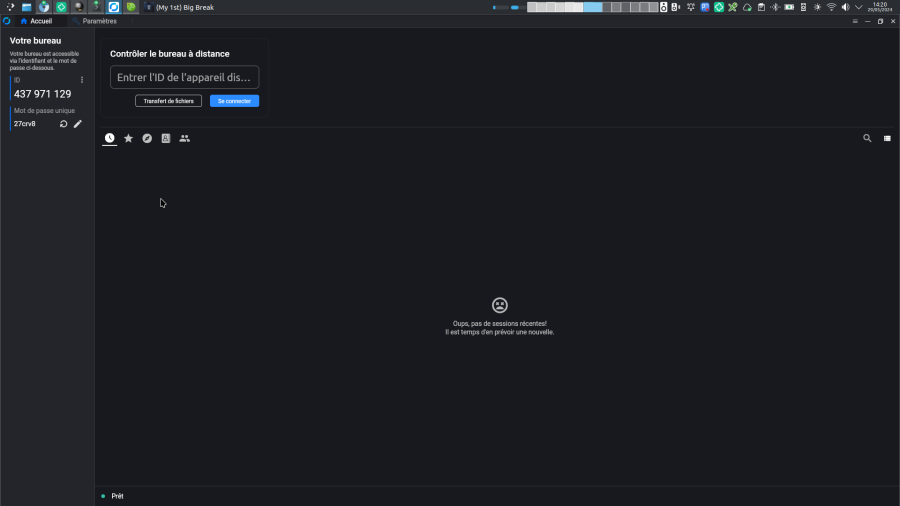Click the search magnifier icon
The height and width of the screenshot is (506, 900).
867,138
